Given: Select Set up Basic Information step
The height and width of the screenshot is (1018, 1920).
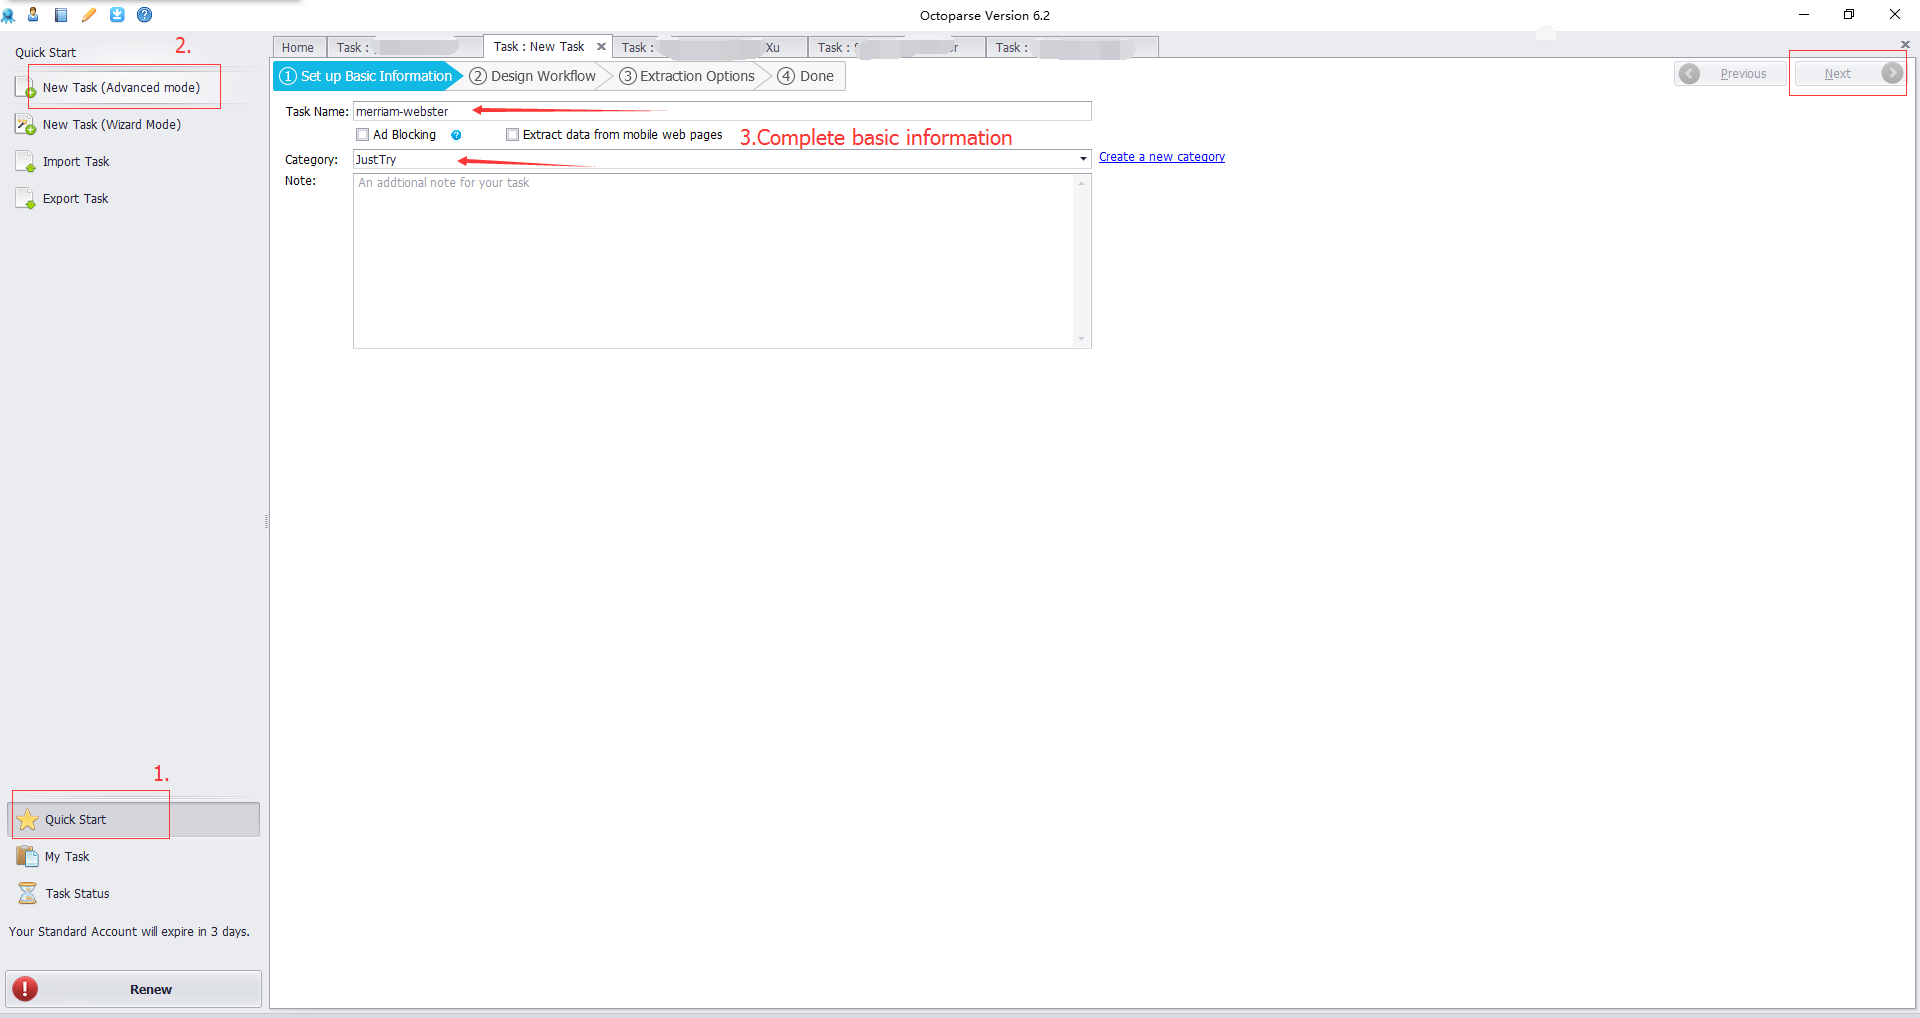Looking at the screenshot, I should (366, 76).
